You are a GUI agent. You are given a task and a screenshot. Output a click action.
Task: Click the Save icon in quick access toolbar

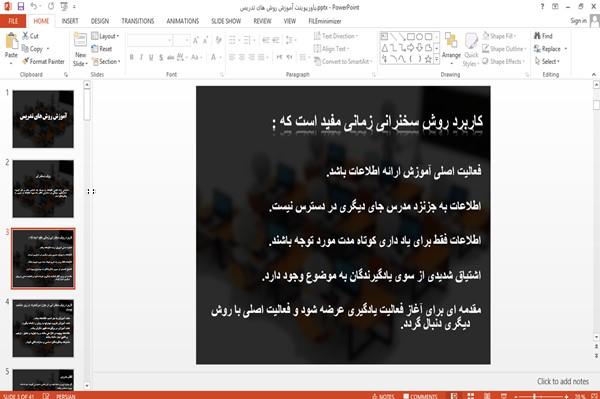click(21, 6)
